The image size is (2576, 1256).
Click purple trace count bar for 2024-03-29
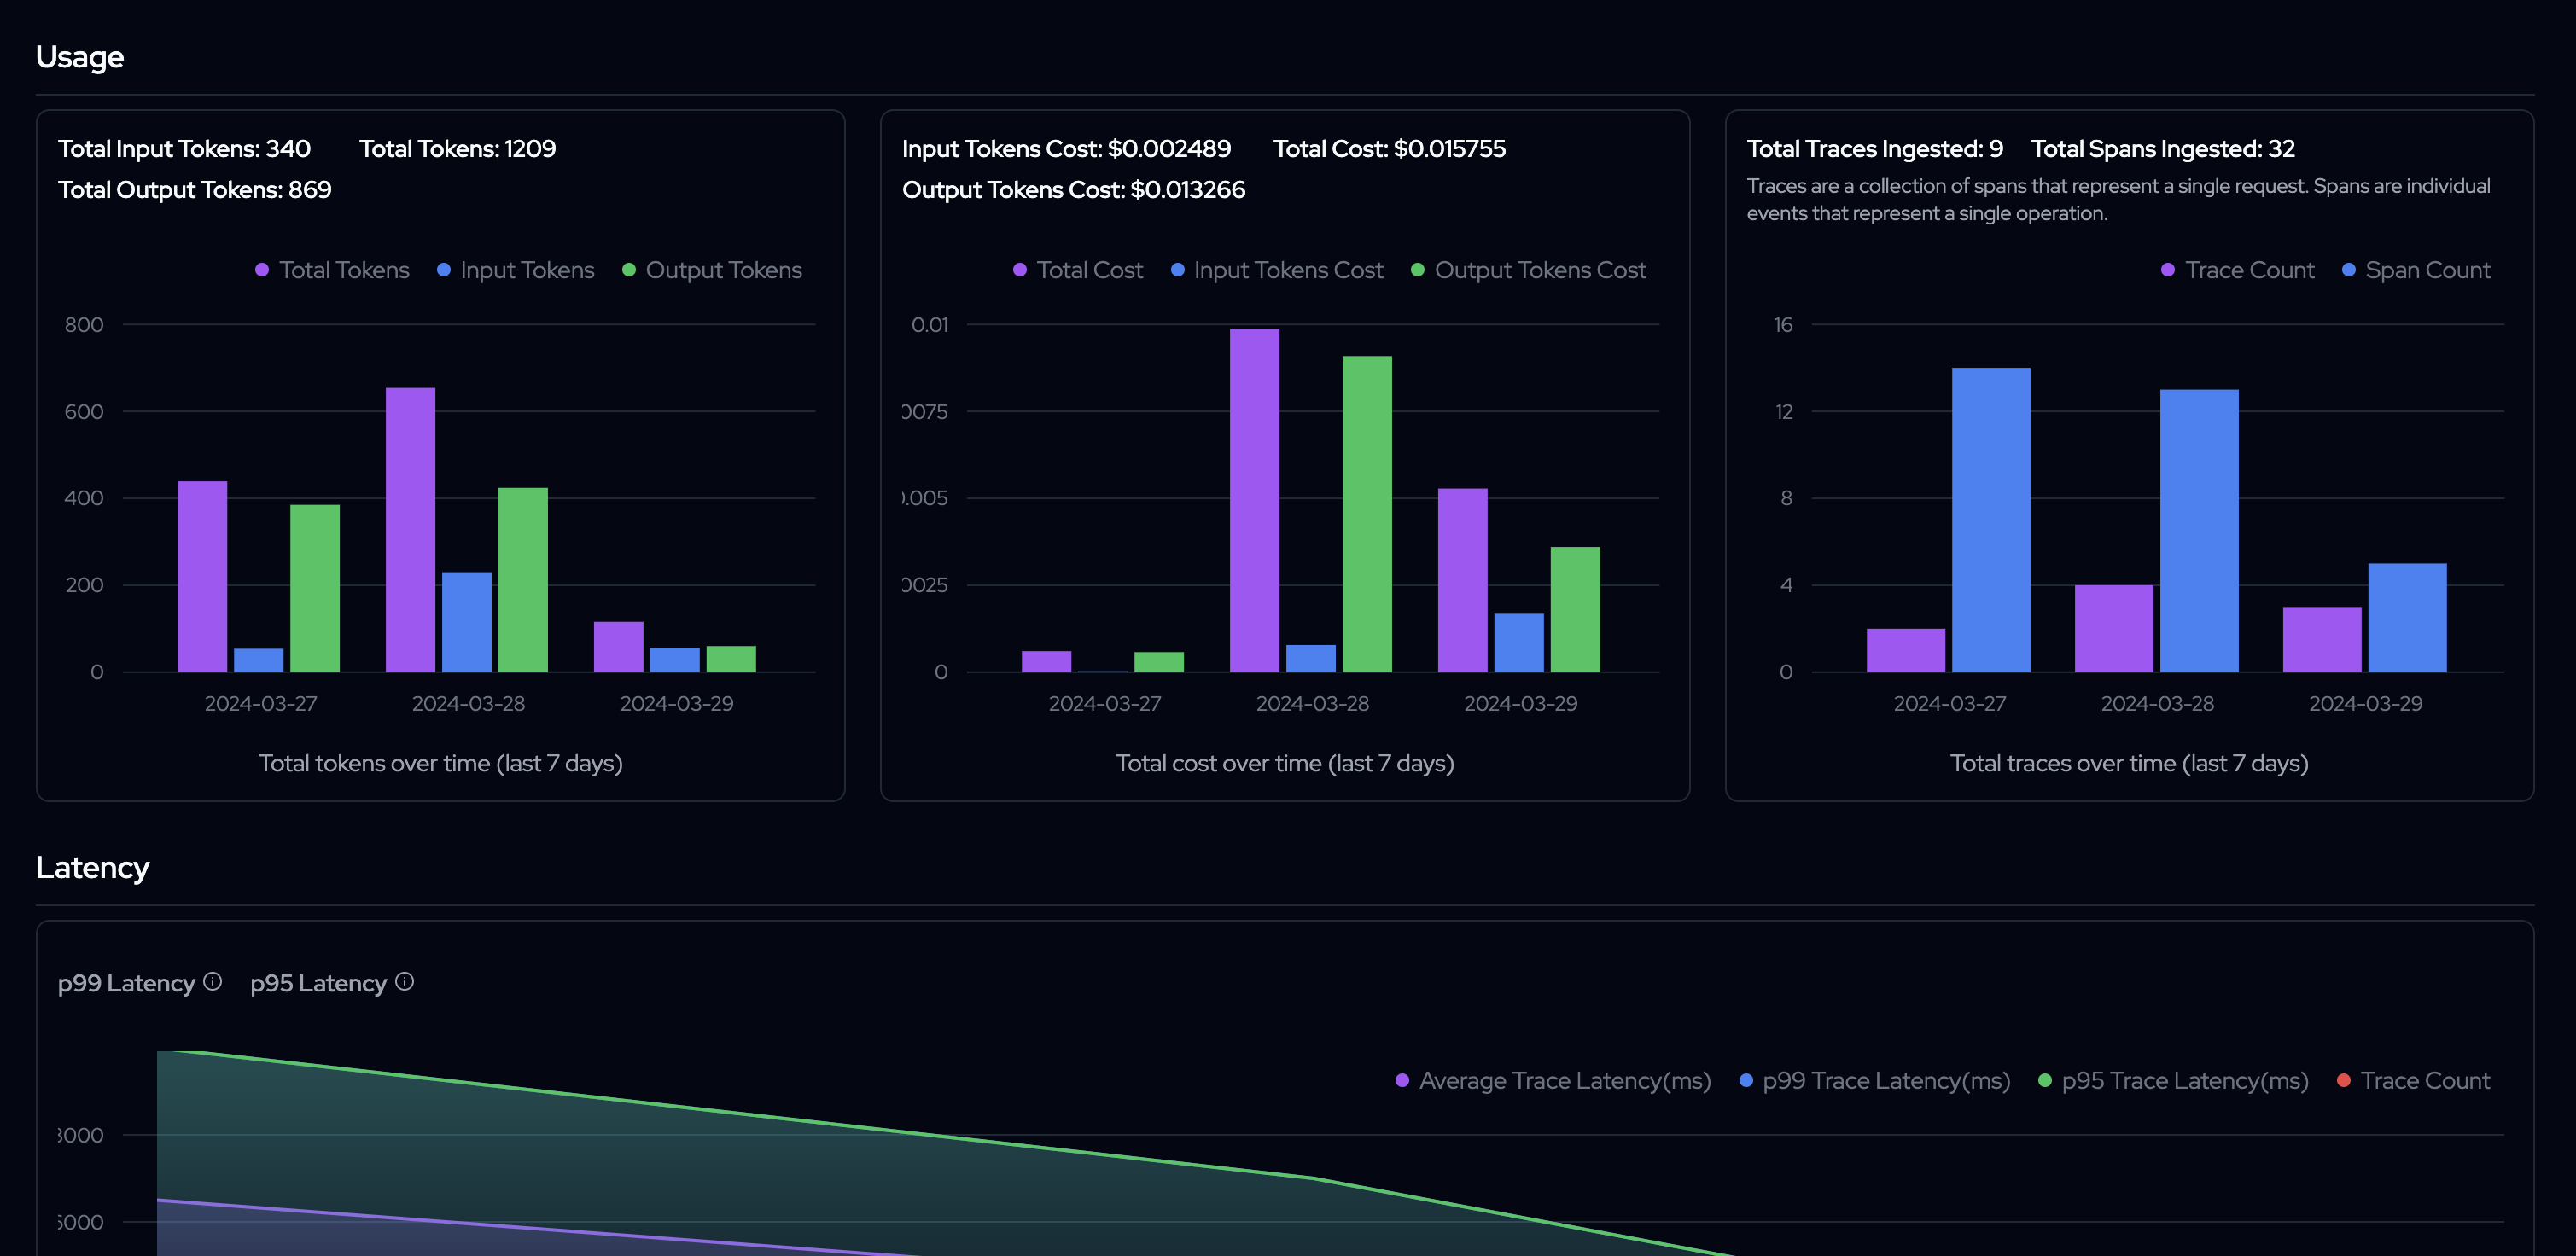tap(2321, 639)
